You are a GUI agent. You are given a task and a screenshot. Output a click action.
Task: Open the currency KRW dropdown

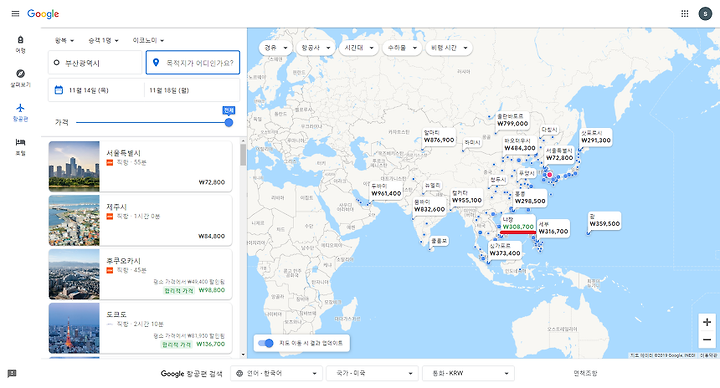[x=468, y=373]
